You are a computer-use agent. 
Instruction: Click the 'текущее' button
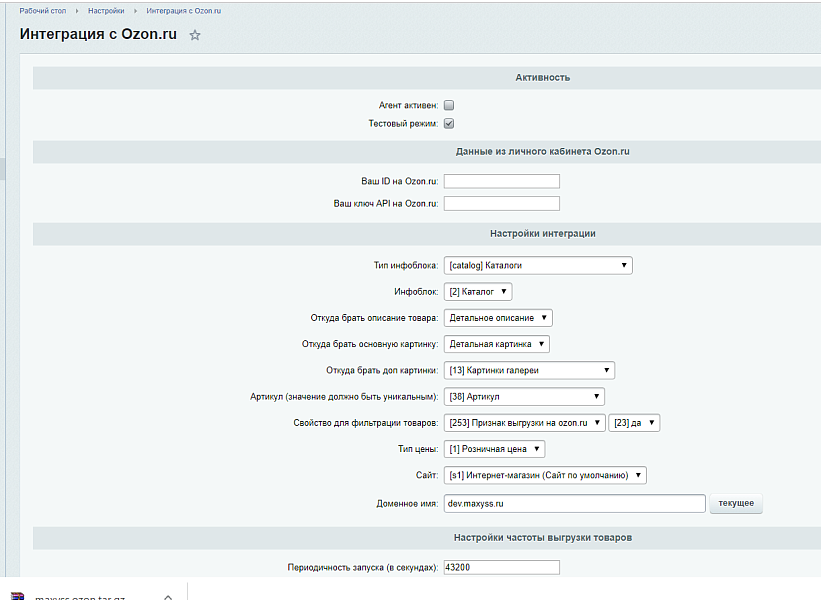coord(735,503)
